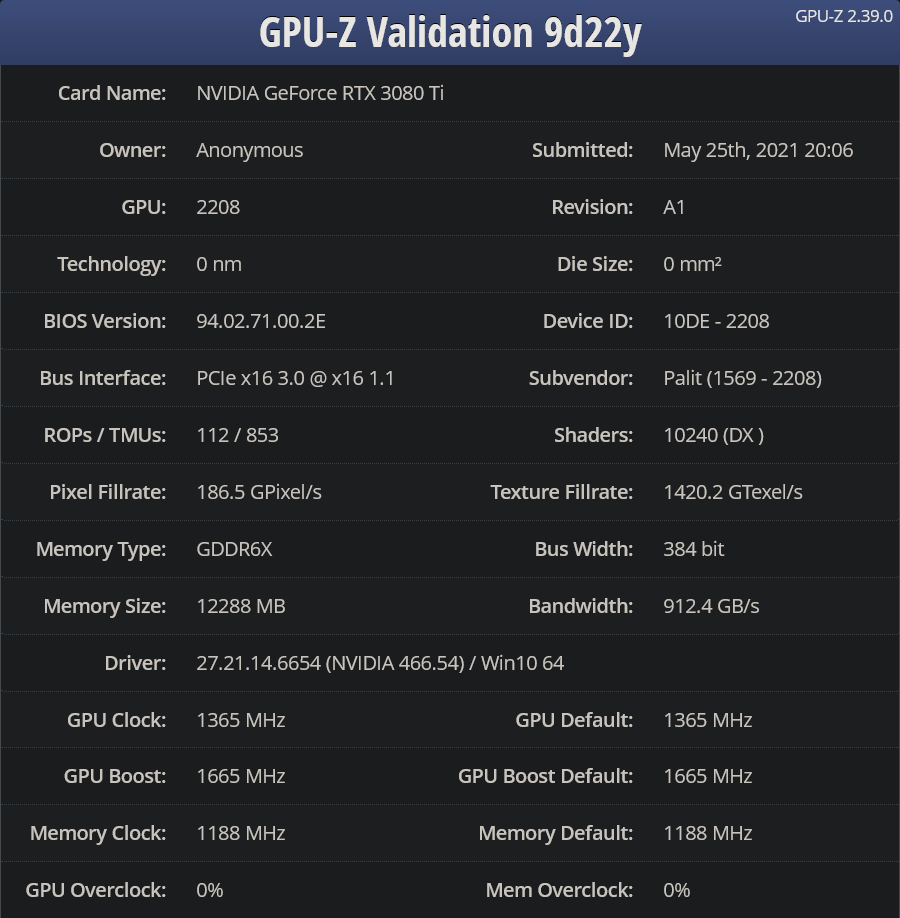900x918 pixels.
Task: Click the Mem Overclock value '0%'
Action: click(676, 890)
